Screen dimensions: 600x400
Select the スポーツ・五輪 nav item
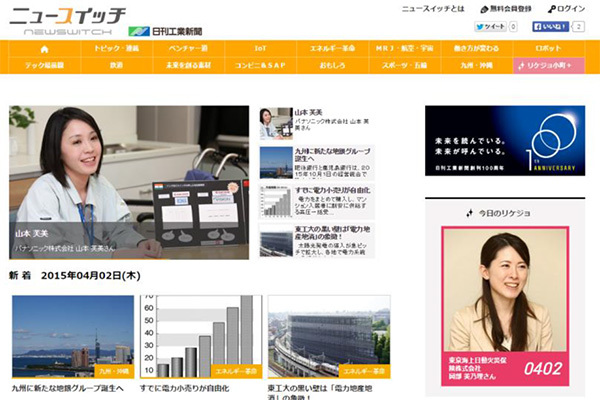click(x=404, y=65)
